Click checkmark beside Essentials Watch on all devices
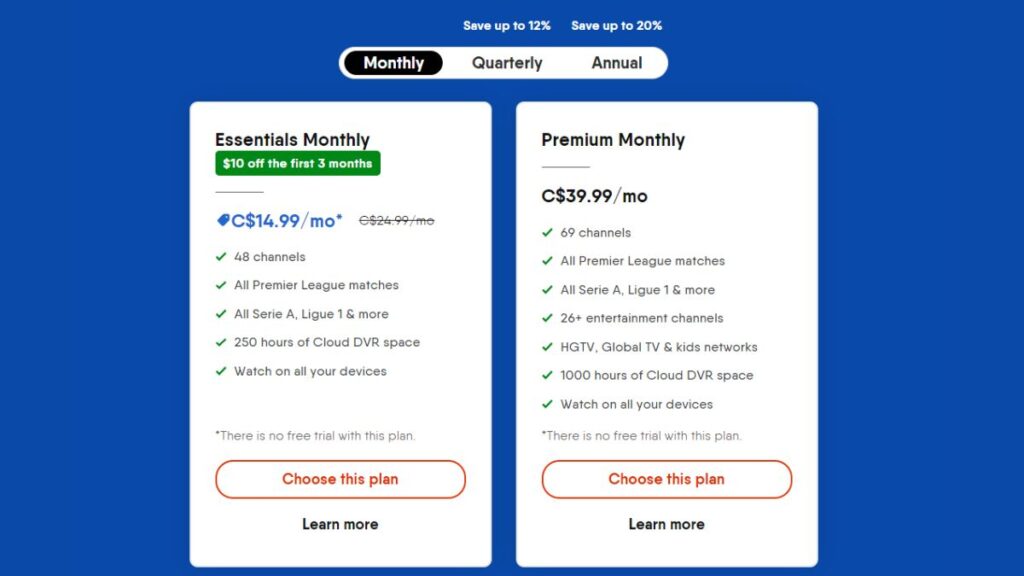Image resolution: width=1024 pixels, height=576 pixels. point(221,371)
